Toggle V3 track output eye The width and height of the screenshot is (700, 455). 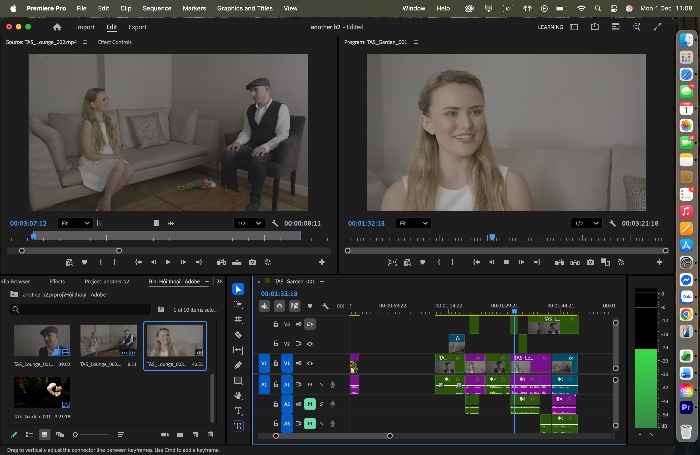(x=310, y=324)
